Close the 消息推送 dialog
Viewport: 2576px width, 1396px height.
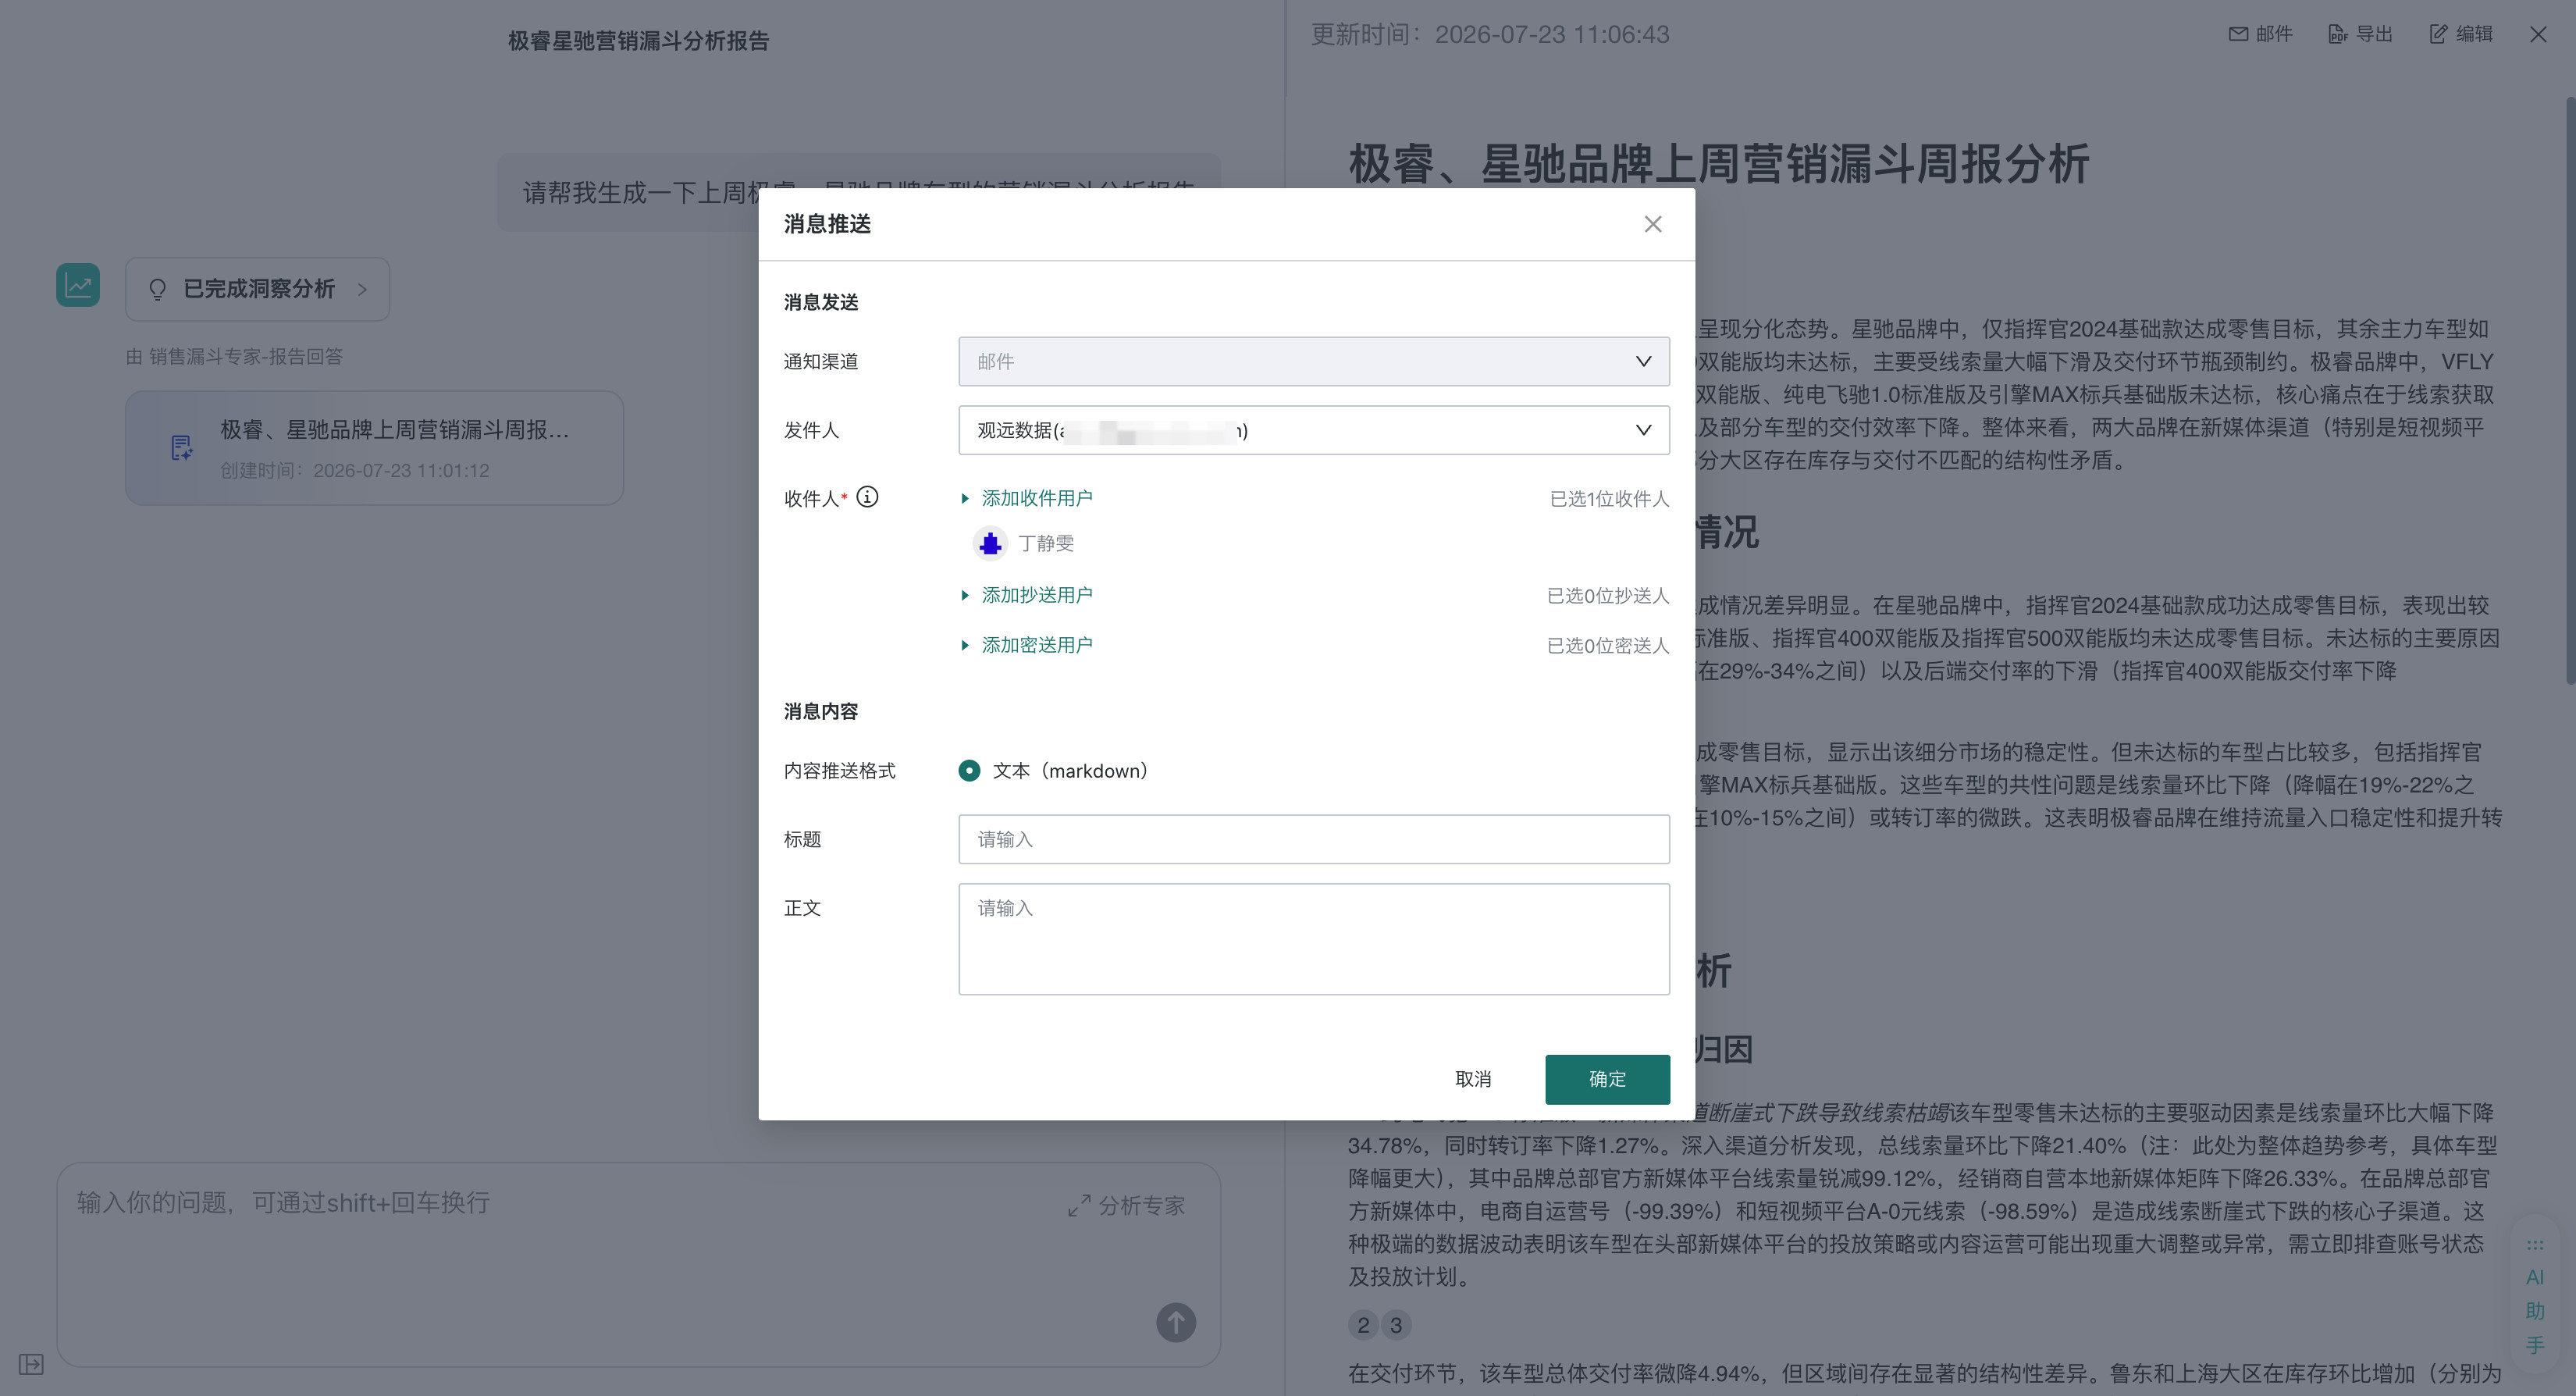[x=1653, y=224]
